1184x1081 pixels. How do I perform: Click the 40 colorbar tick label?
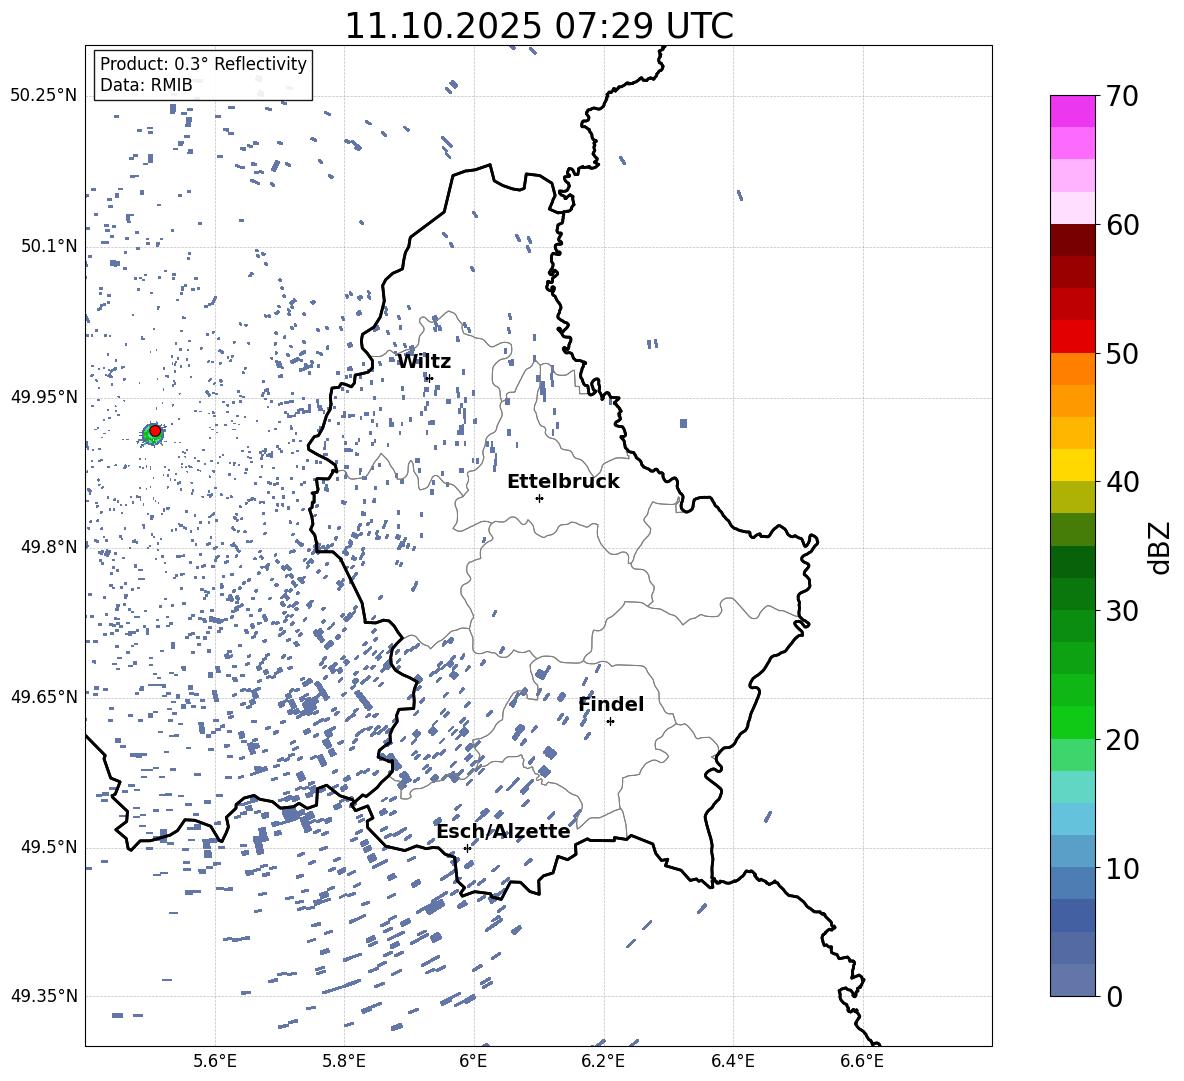click(x=1123, y=482)
